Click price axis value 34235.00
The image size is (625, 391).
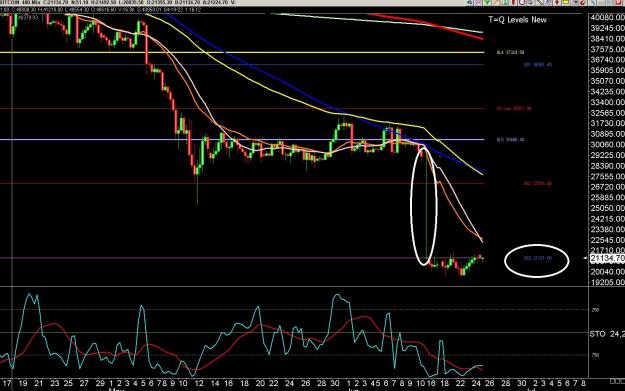607,92
